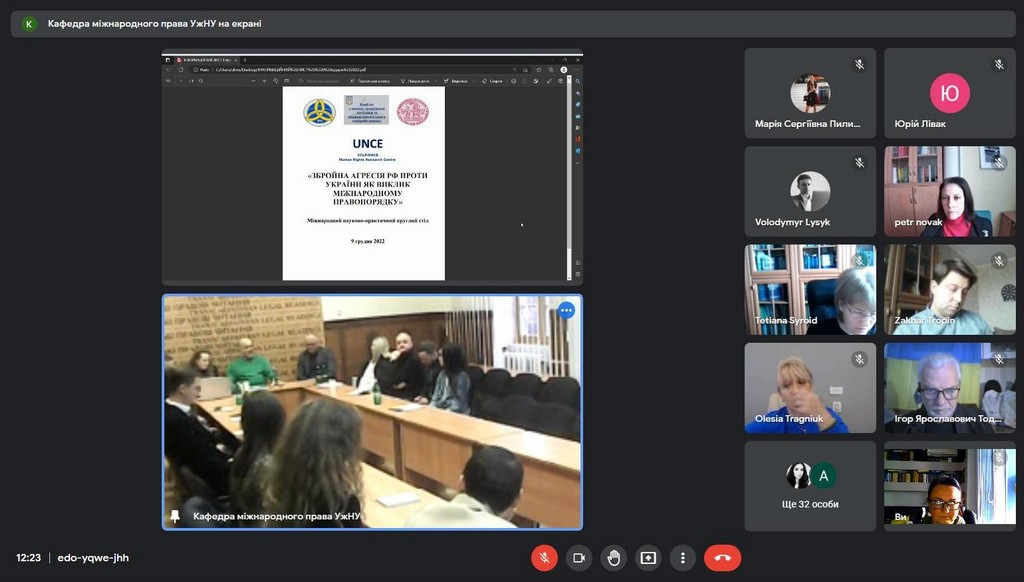Expand the 'Ще 32 особи' participants tile
The width and height of the screenshot is (1024, 582).
point(810,487)
